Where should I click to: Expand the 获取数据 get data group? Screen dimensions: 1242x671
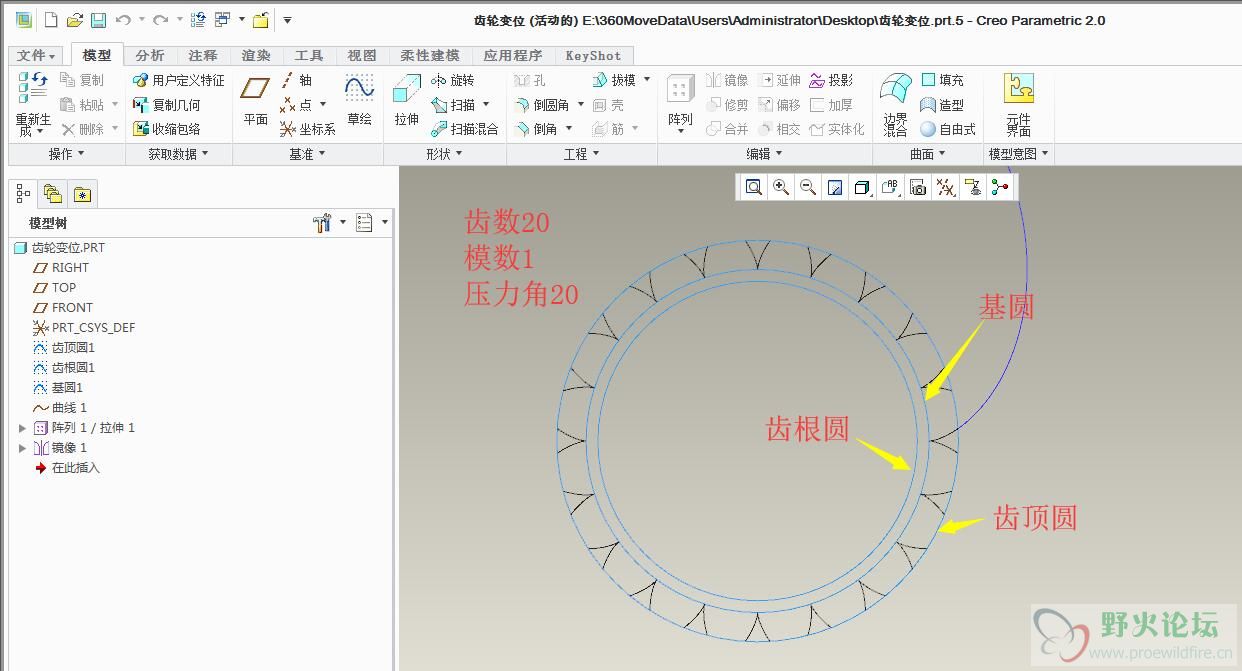pyautogui.click(x=179, y=154)
